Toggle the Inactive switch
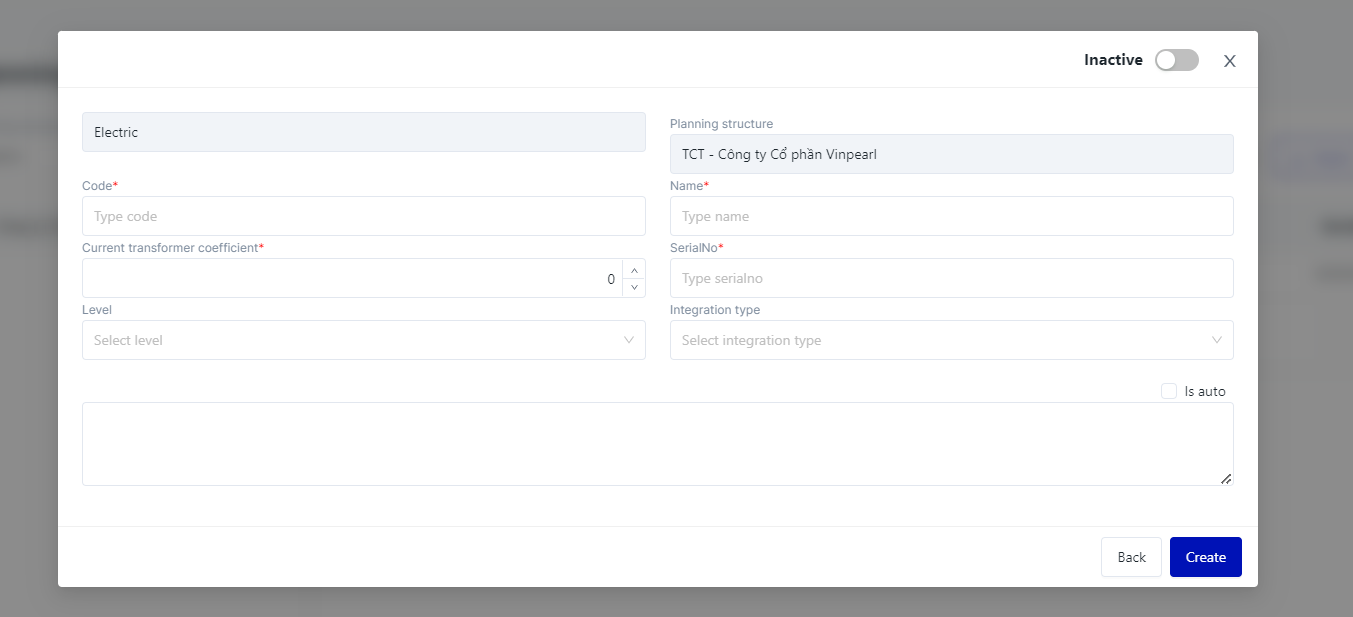The width and height of the screenshot is (1353, 617). pos(1176,60)
